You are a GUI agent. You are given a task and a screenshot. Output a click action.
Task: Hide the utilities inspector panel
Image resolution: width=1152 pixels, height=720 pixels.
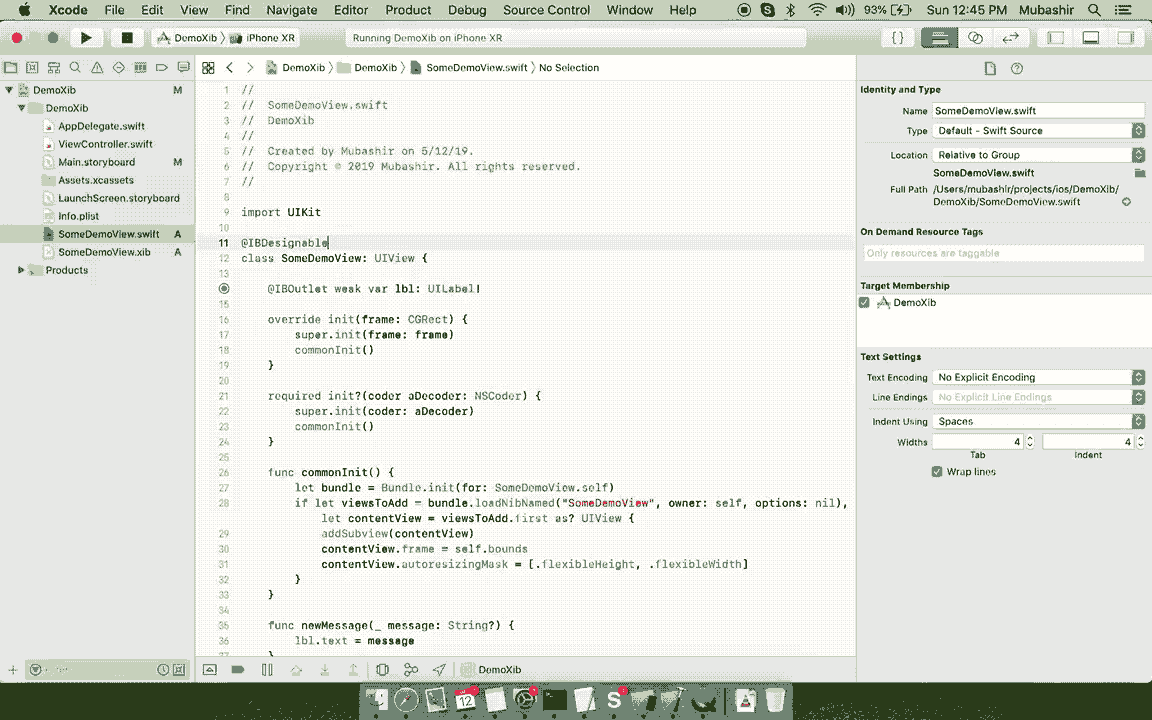pyautogui.click(x=1125, y=37)
